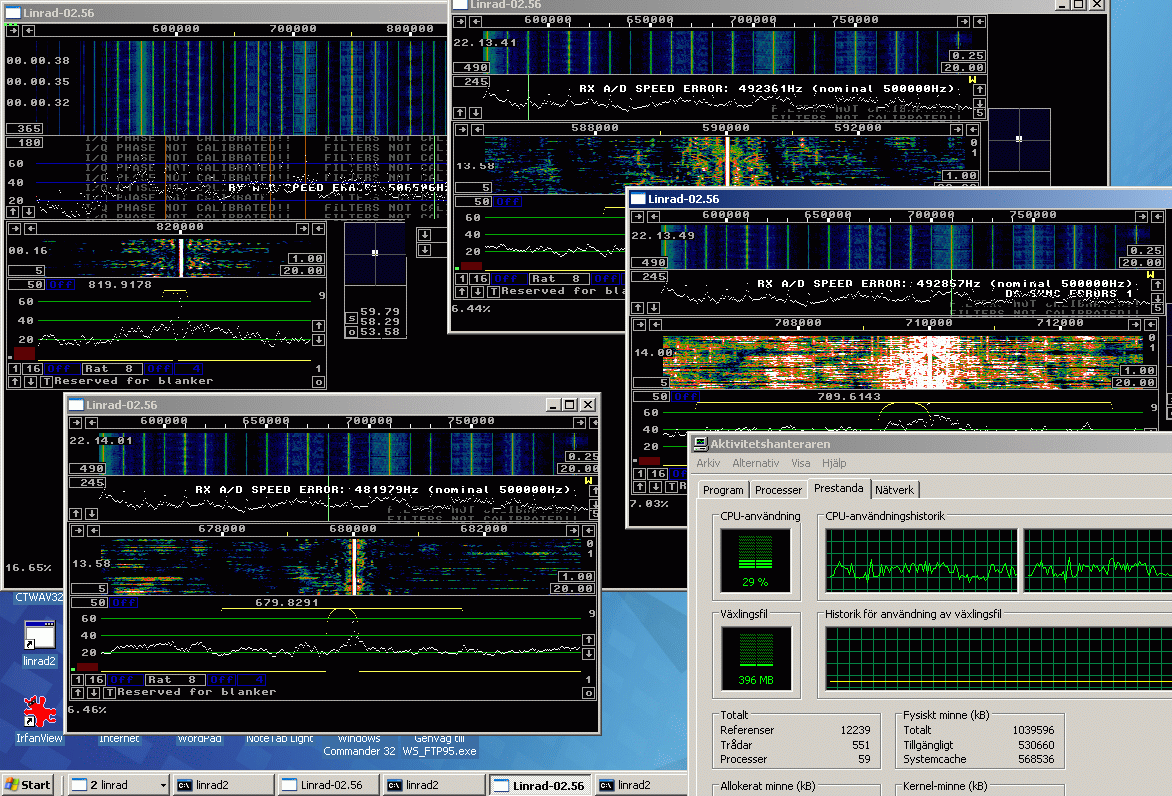Image resolution: width=1172 pixels, height=796 pixels.
Task: Click polarization crosshair box in 22.13.41 window
Action: pyautogui.click(x=1019, y=140)
